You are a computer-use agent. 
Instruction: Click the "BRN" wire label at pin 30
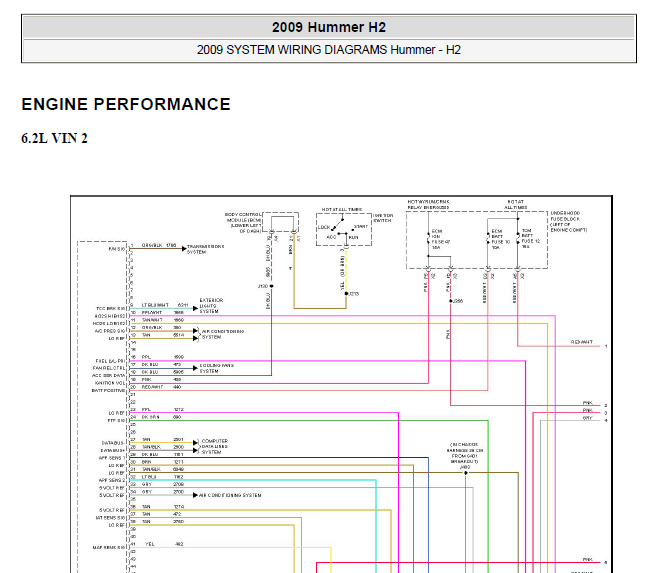coord(146,462)
